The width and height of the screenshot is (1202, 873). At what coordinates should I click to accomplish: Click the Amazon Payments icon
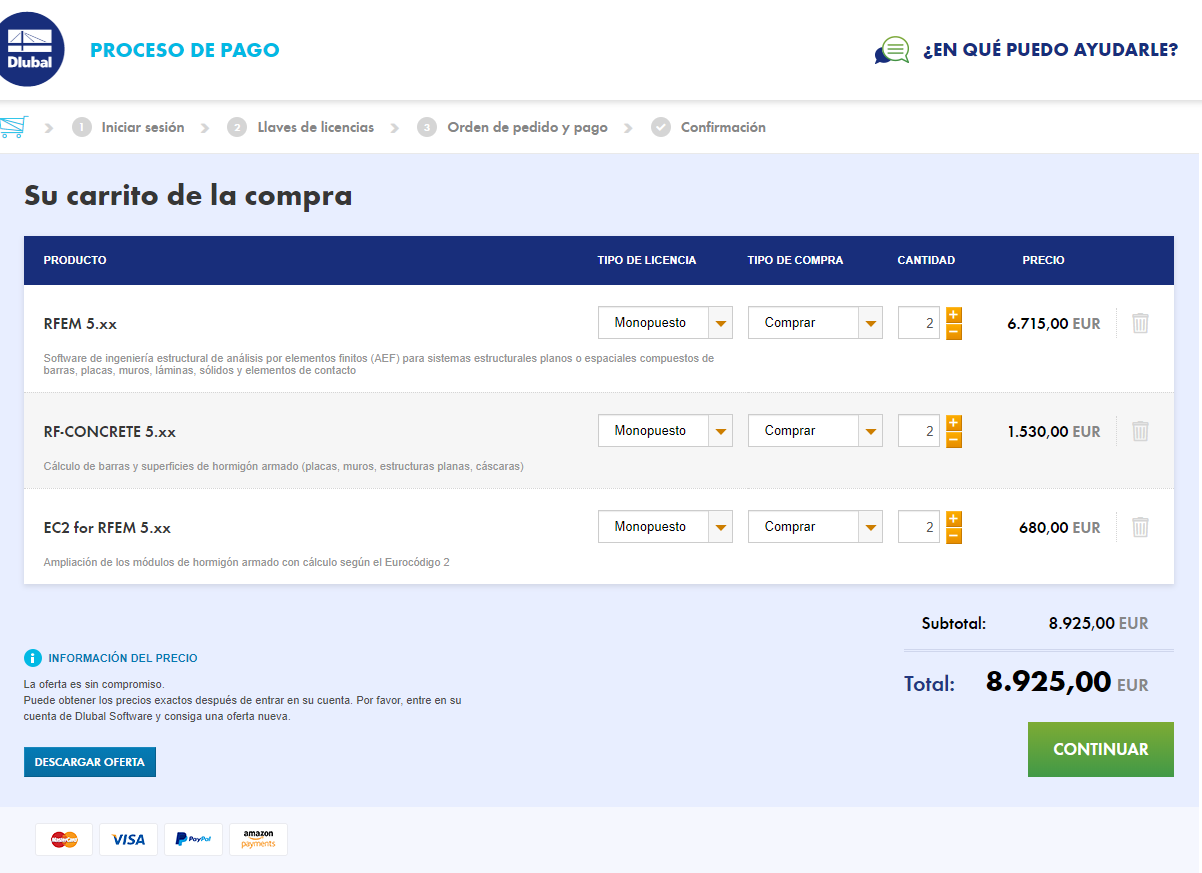tap(257, 839)
